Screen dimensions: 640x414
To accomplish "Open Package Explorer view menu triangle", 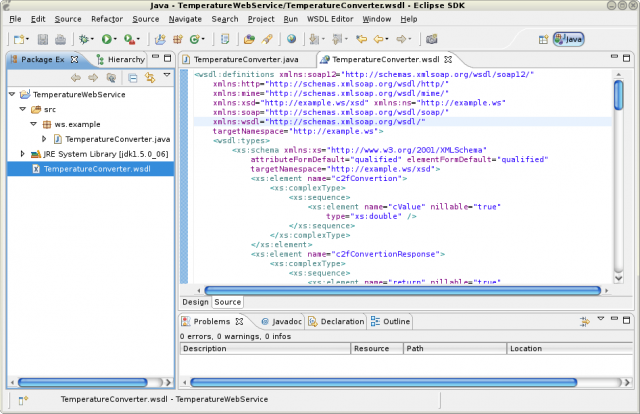I will [x=167, y=75].
